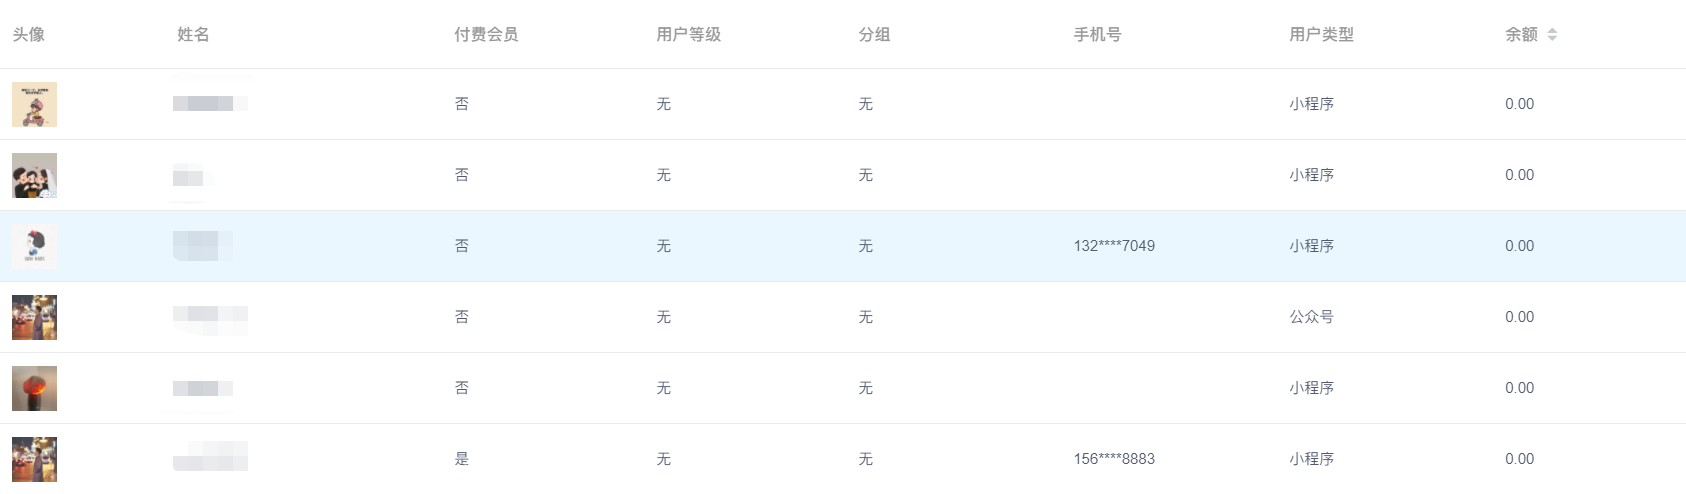This screenshot has height=494, width=1686.
Task: Click the 是 paid member cell
Action: click(x=461, y=459)
